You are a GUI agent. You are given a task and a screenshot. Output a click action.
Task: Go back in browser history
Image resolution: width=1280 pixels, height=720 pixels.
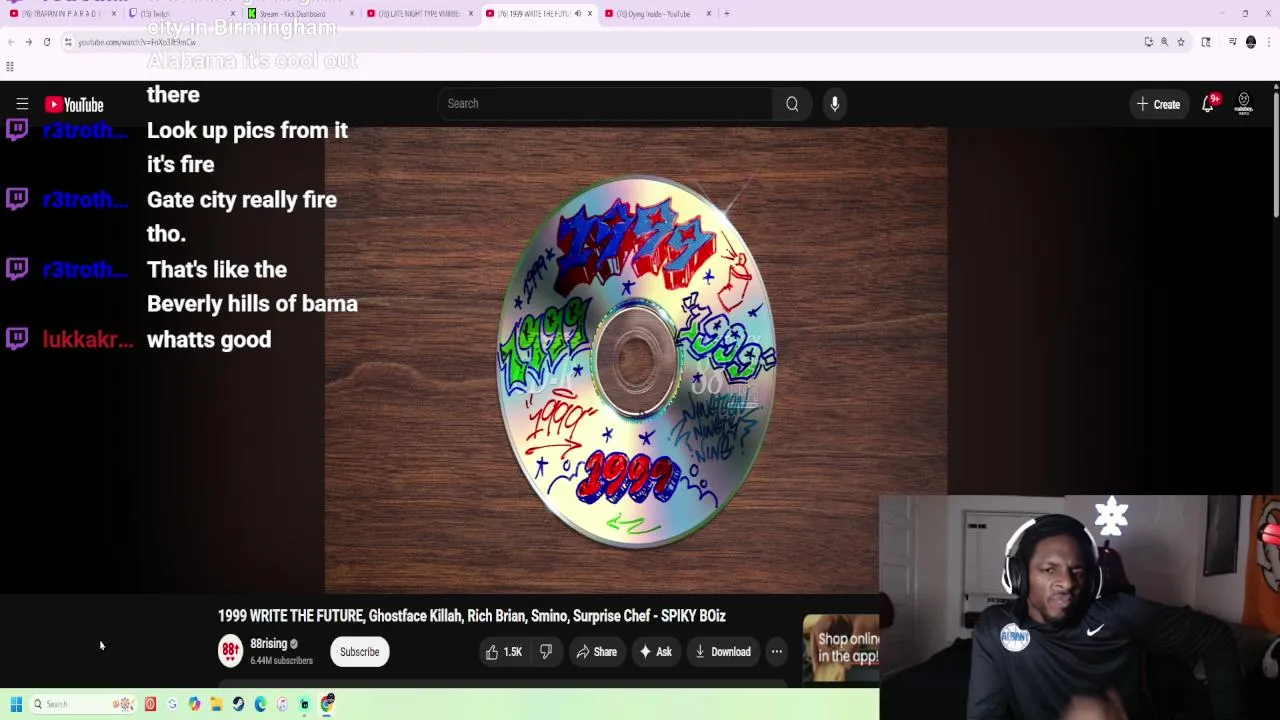10,42
